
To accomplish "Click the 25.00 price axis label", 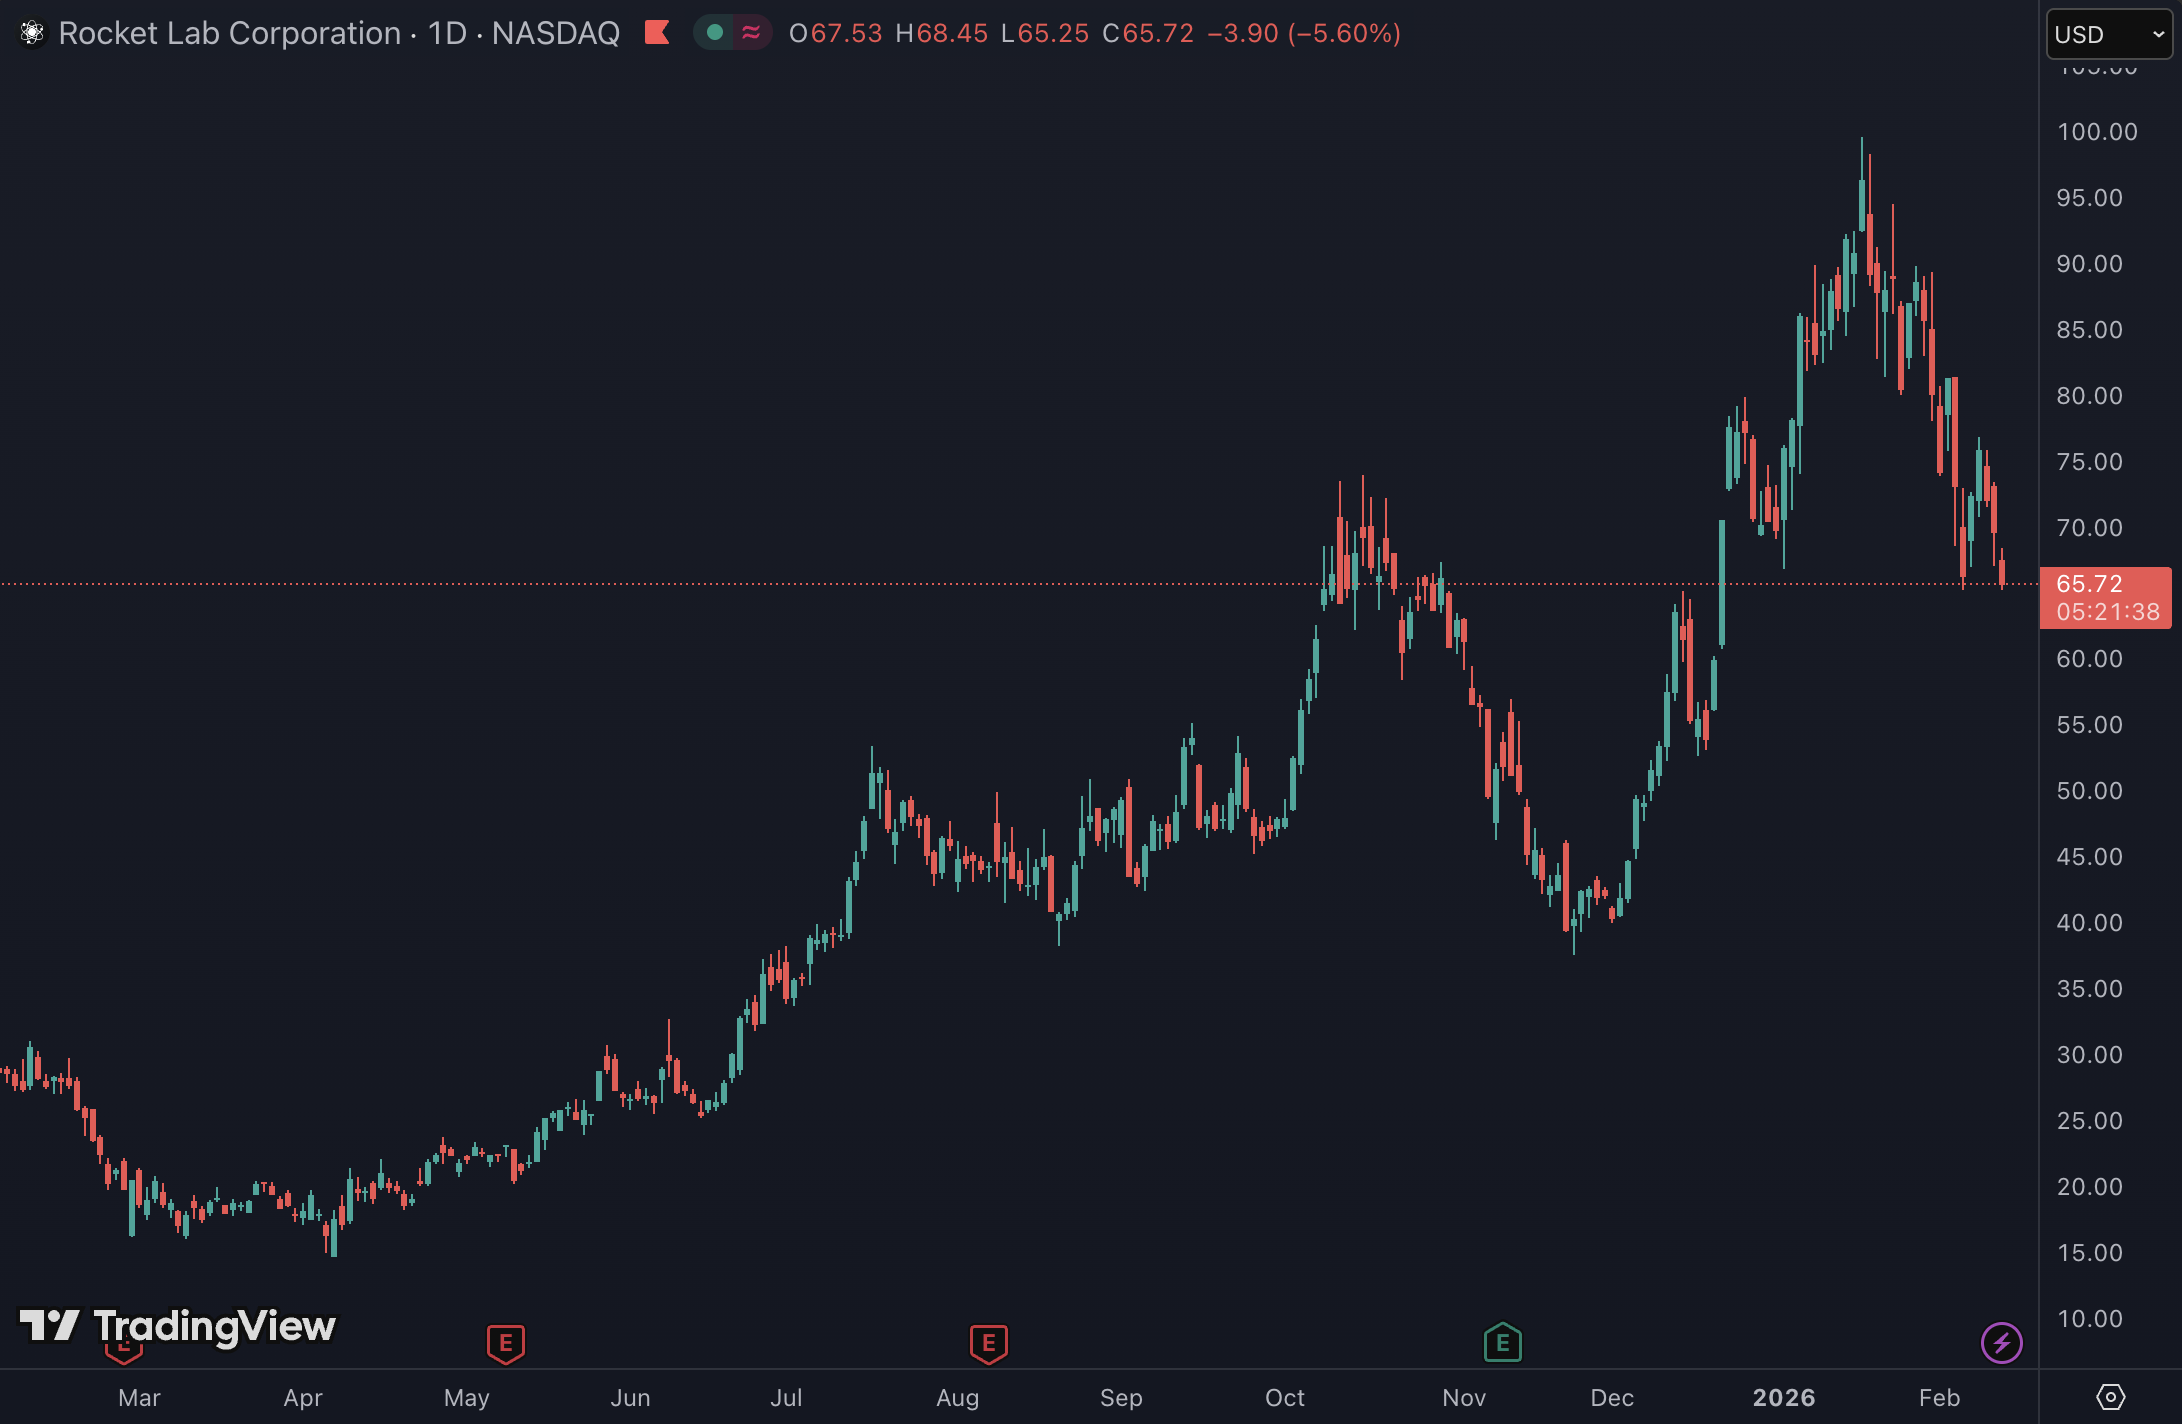I will pos(2089,1121).
